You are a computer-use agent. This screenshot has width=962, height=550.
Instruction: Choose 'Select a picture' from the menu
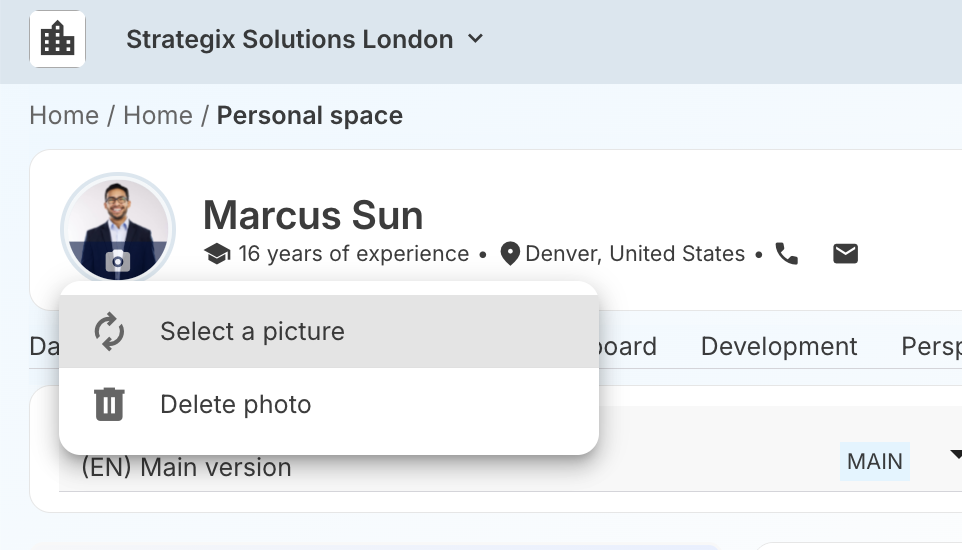(x=252, y=331)
